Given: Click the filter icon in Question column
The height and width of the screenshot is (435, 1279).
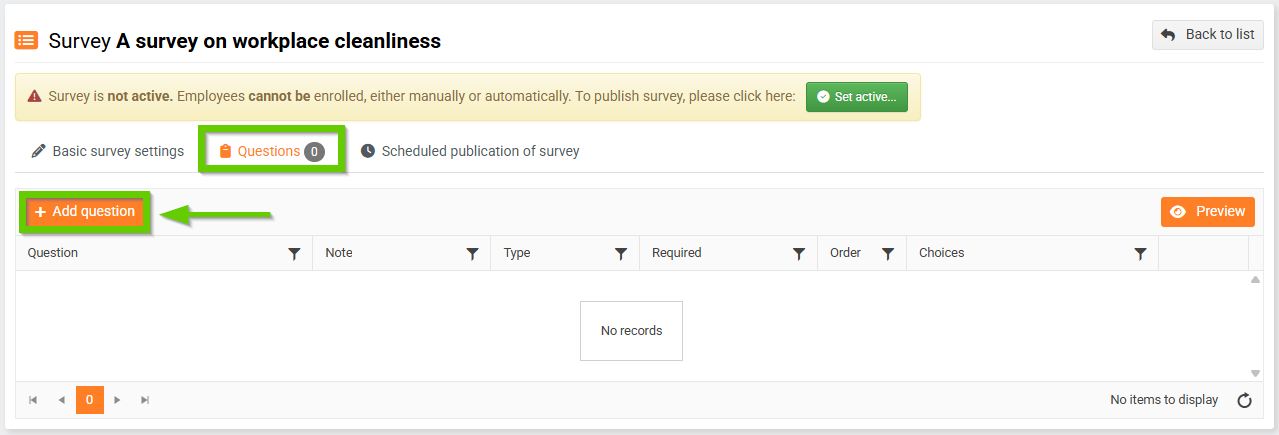Looking at the screenshot, I should pos(294,254).
